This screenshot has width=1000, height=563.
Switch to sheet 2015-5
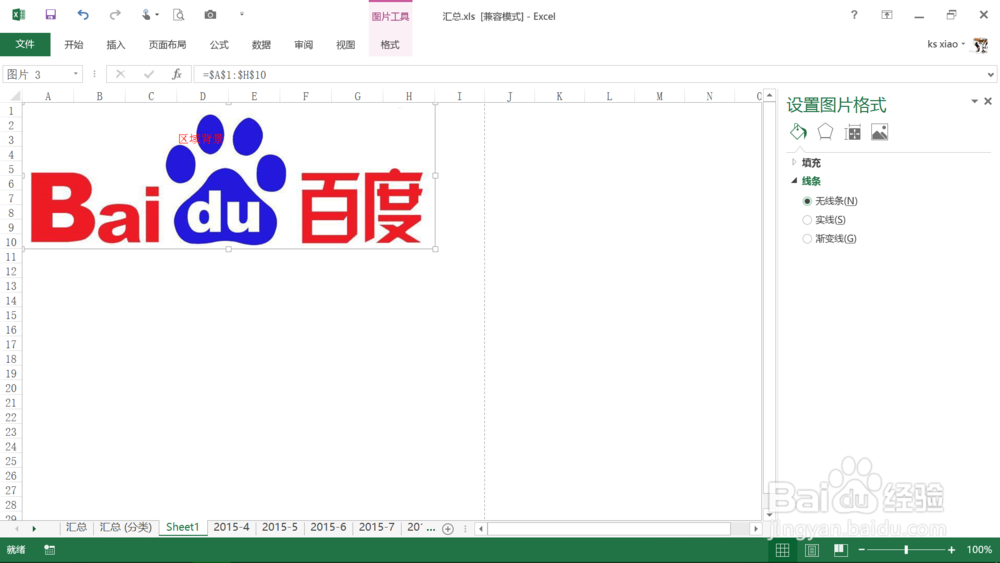[x=280, y=527]
